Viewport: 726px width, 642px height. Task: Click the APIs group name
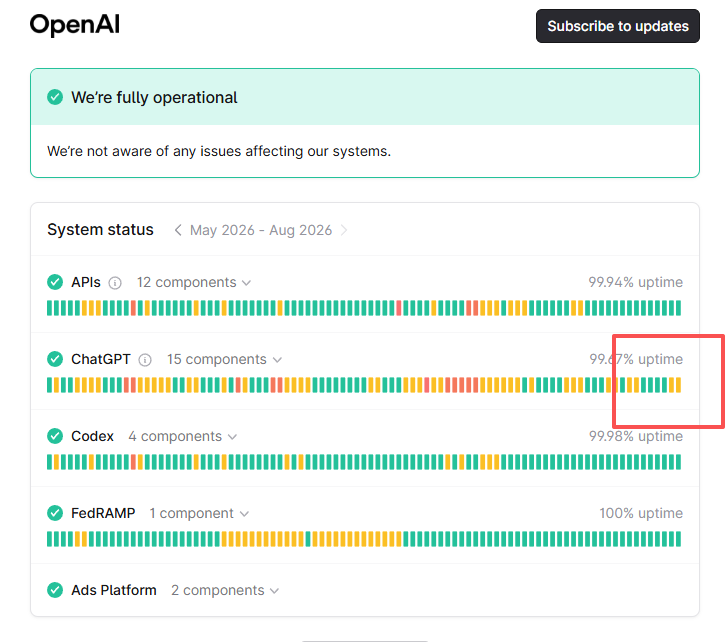86,282
